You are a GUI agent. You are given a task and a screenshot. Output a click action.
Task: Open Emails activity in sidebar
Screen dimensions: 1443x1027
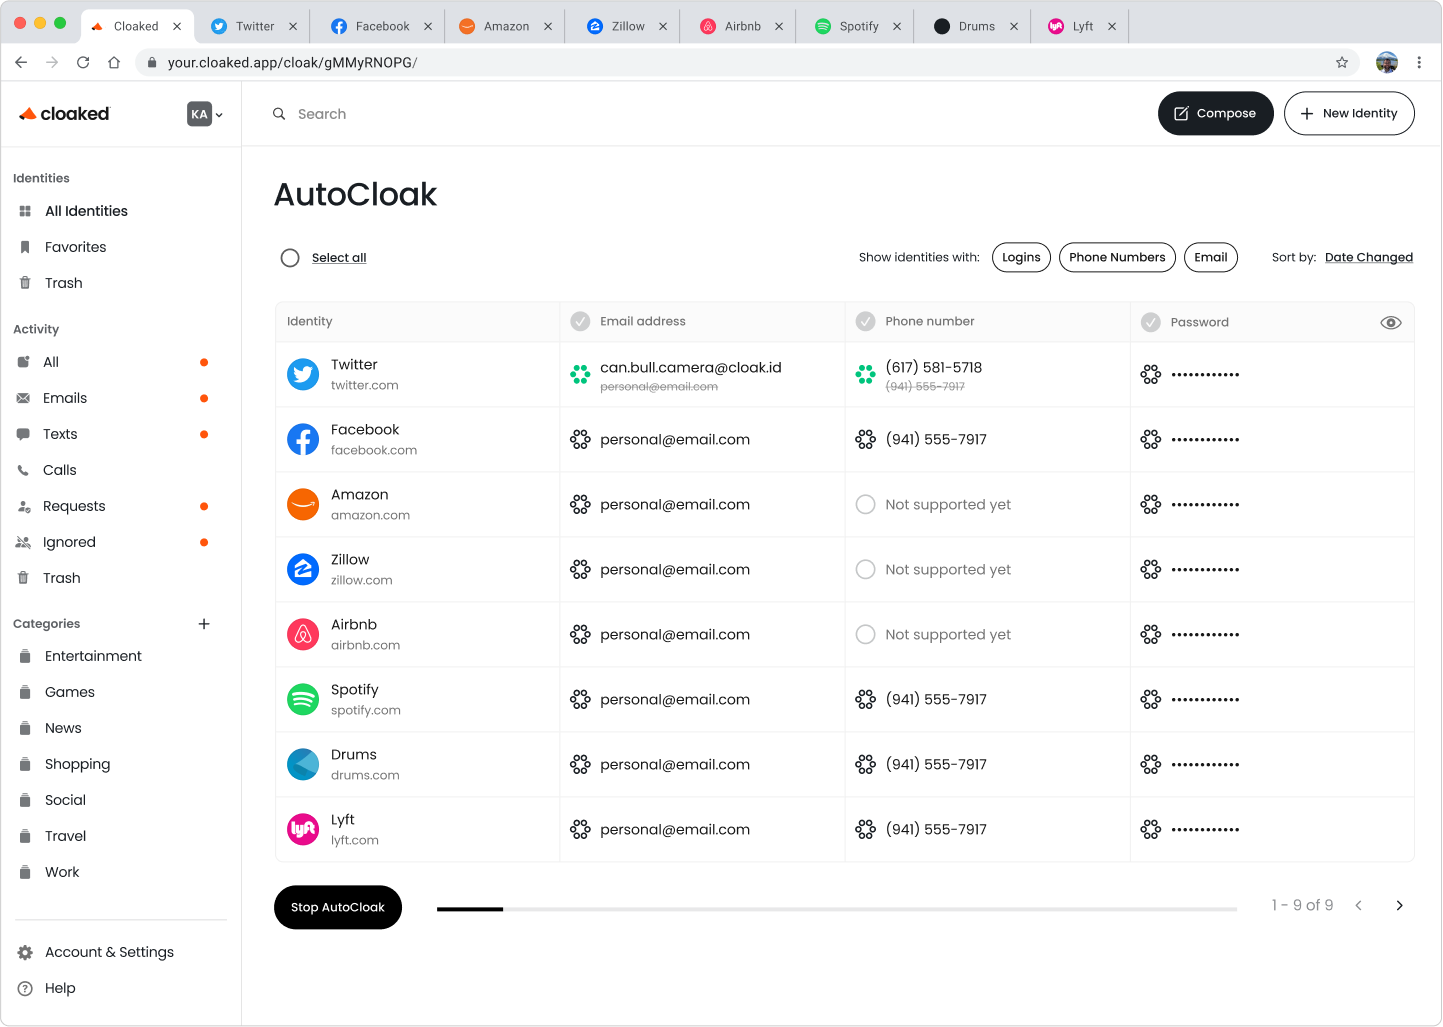pos(65,398)
